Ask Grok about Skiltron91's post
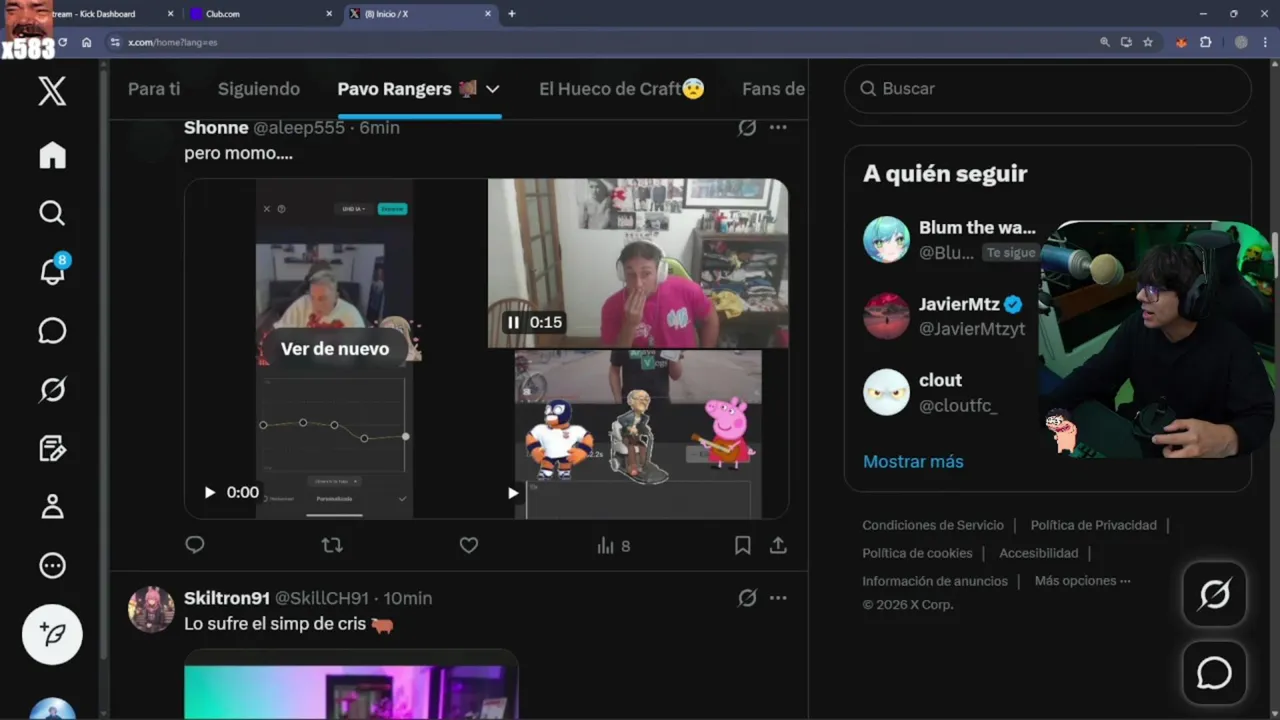Screen dimensions: 1280x720 (x=747, y=598)
